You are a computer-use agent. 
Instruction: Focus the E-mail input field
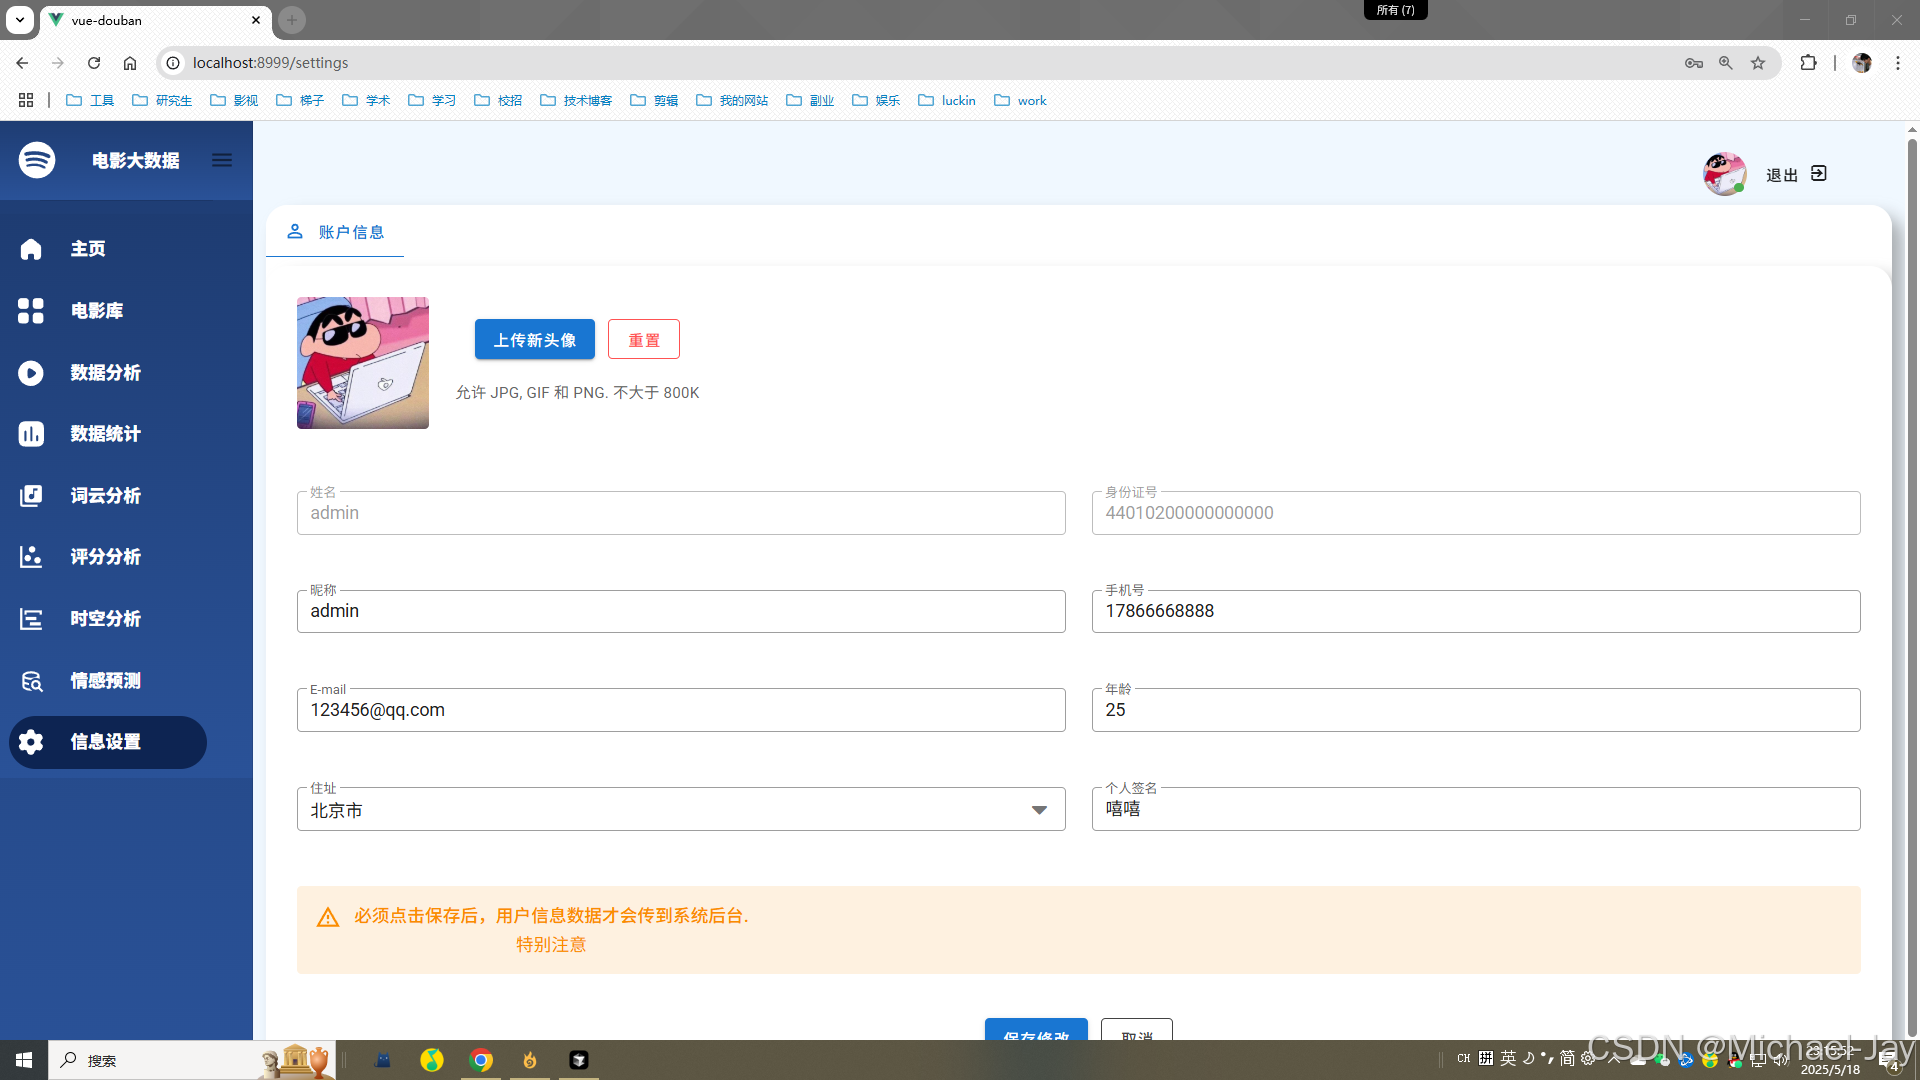pos(680,710)
